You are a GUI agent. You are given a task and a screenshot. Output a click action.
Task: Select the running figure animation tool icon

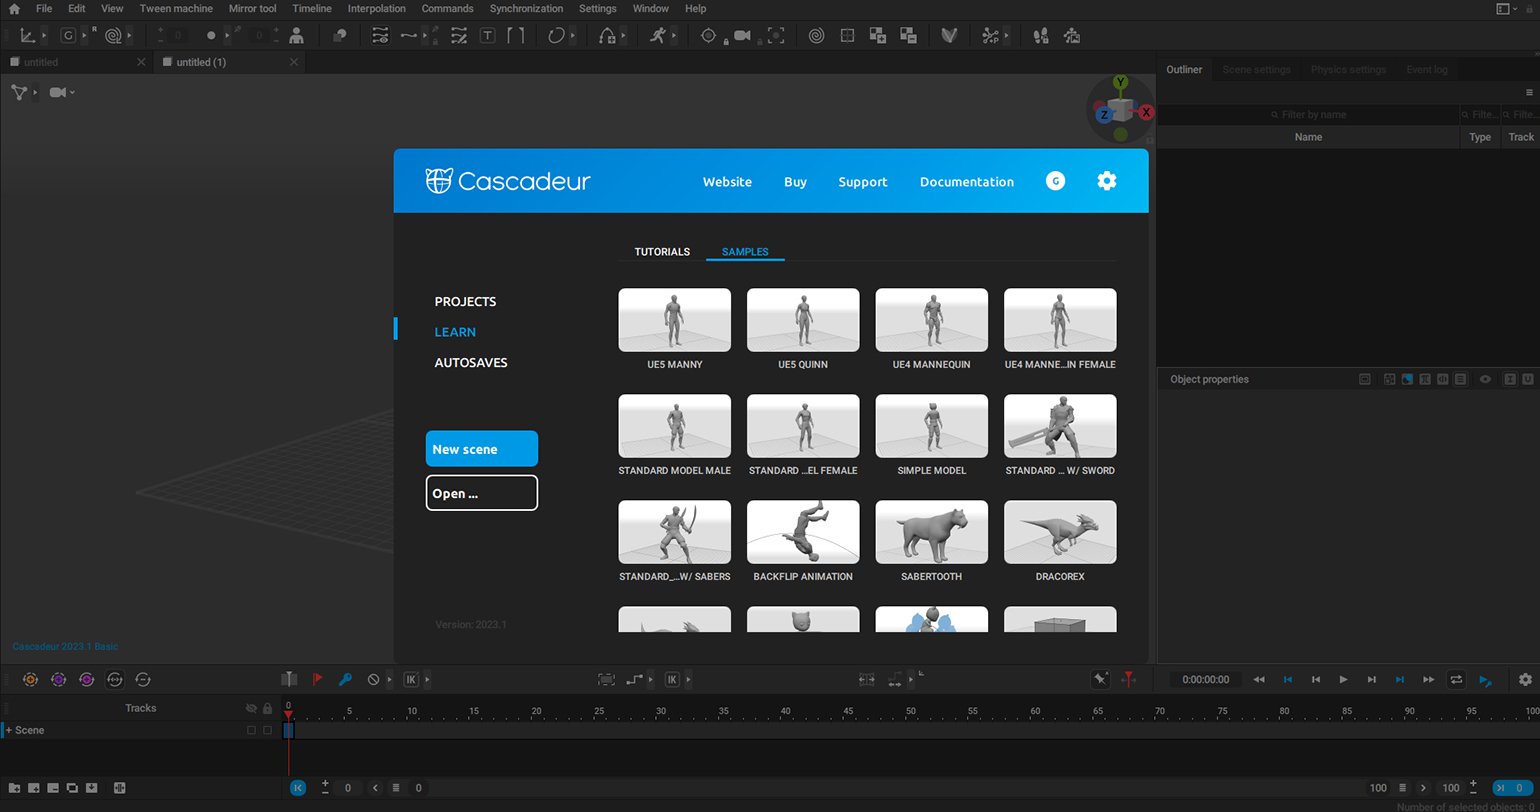pyautogui.click(x=657, y=35)
